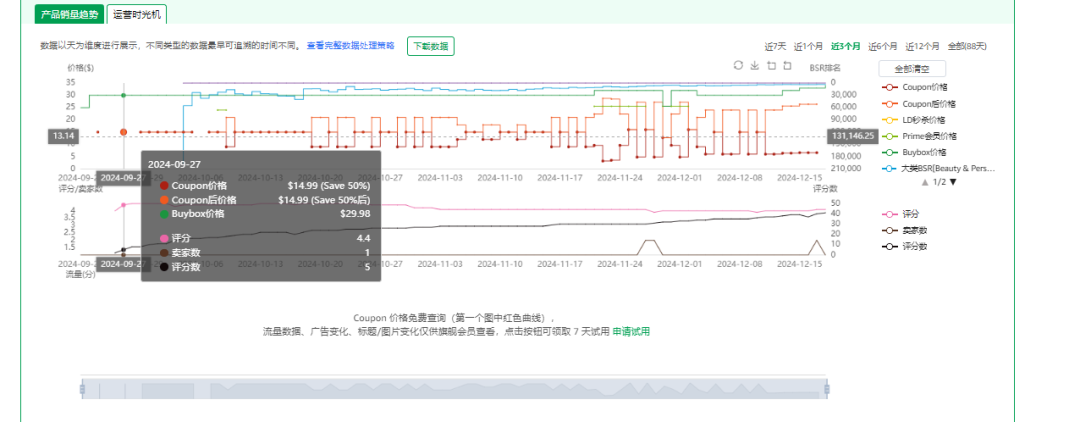Activate the area zoom icon in chart toolbox
The image size is (1080, 422).
point(771,65)
